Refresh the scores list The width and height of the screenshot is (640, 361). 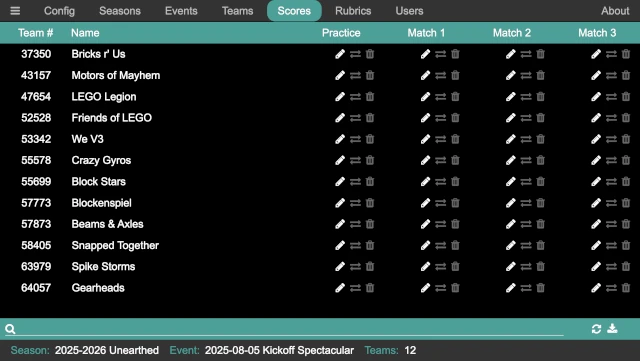596,329
